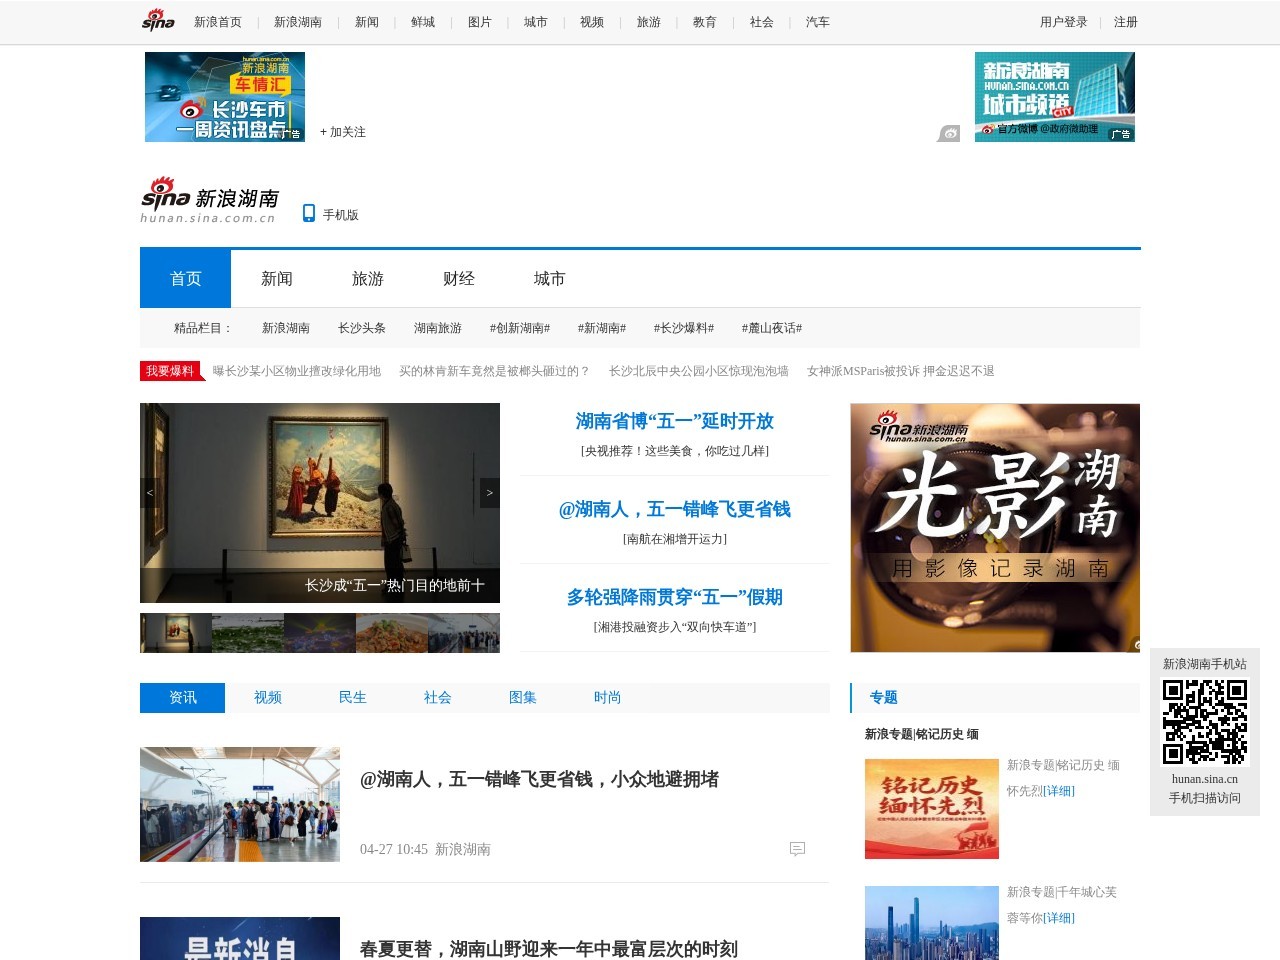
Task: Open 湖南旅游 column link
Action: (438, 328)
